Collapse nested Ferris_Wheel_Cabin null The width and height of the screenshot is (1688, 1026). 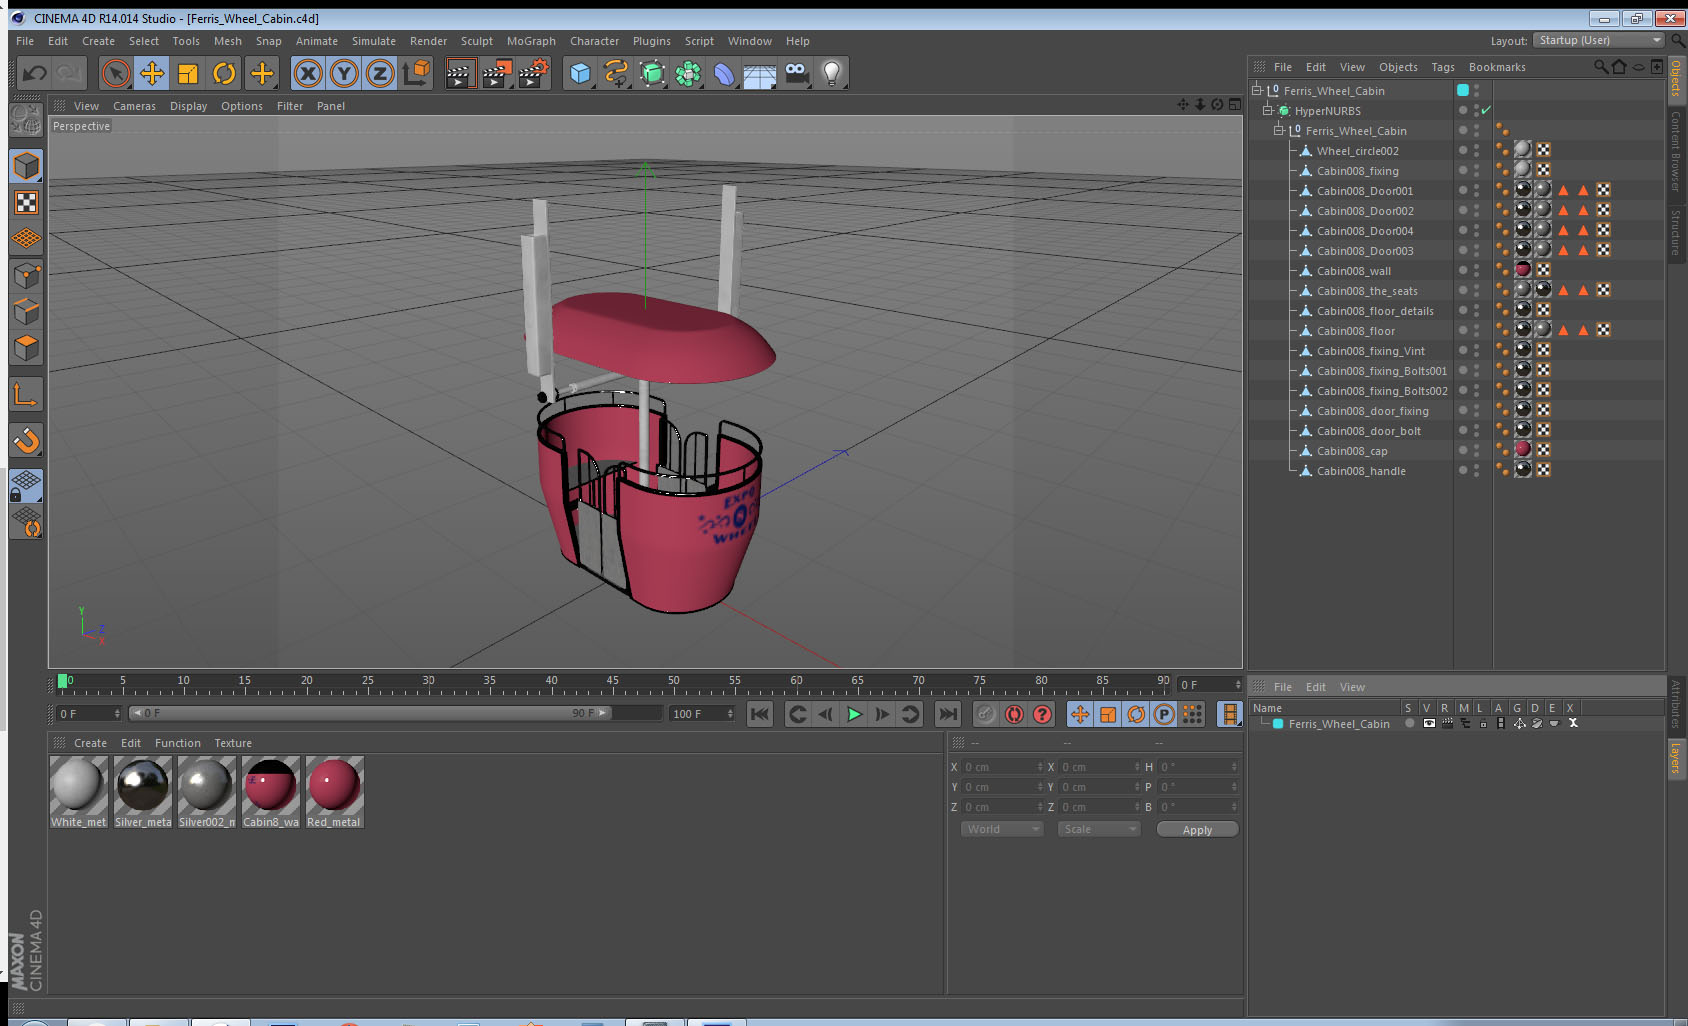[1279, 130]
